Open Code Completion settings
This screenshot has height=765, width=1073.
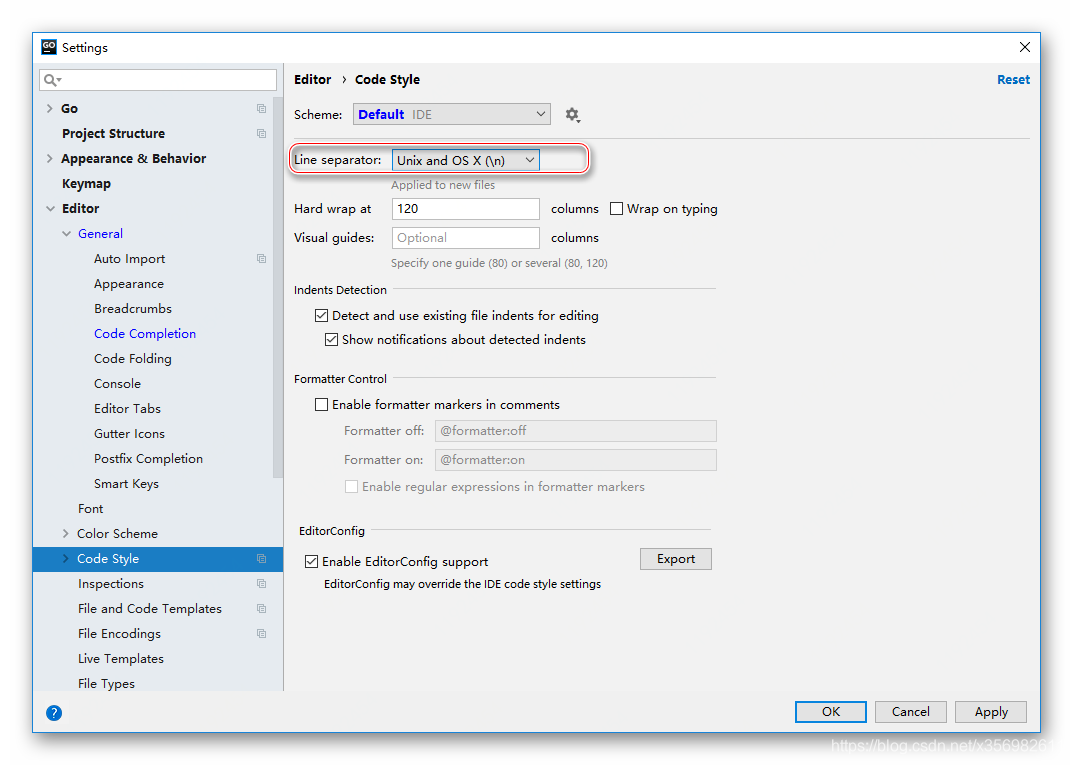[145, 333]
